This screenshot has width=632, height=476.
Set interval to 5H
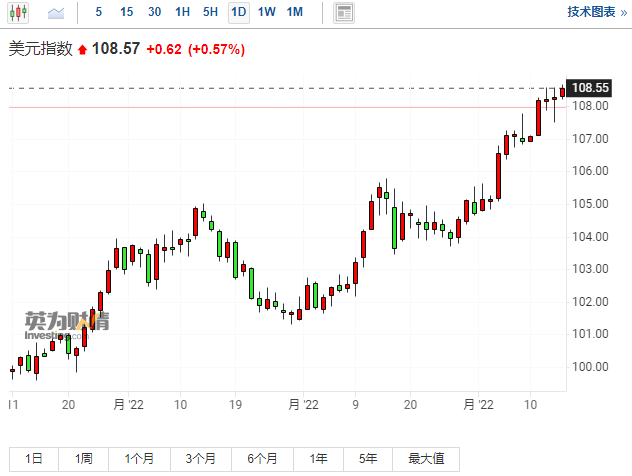pos(210,12)
